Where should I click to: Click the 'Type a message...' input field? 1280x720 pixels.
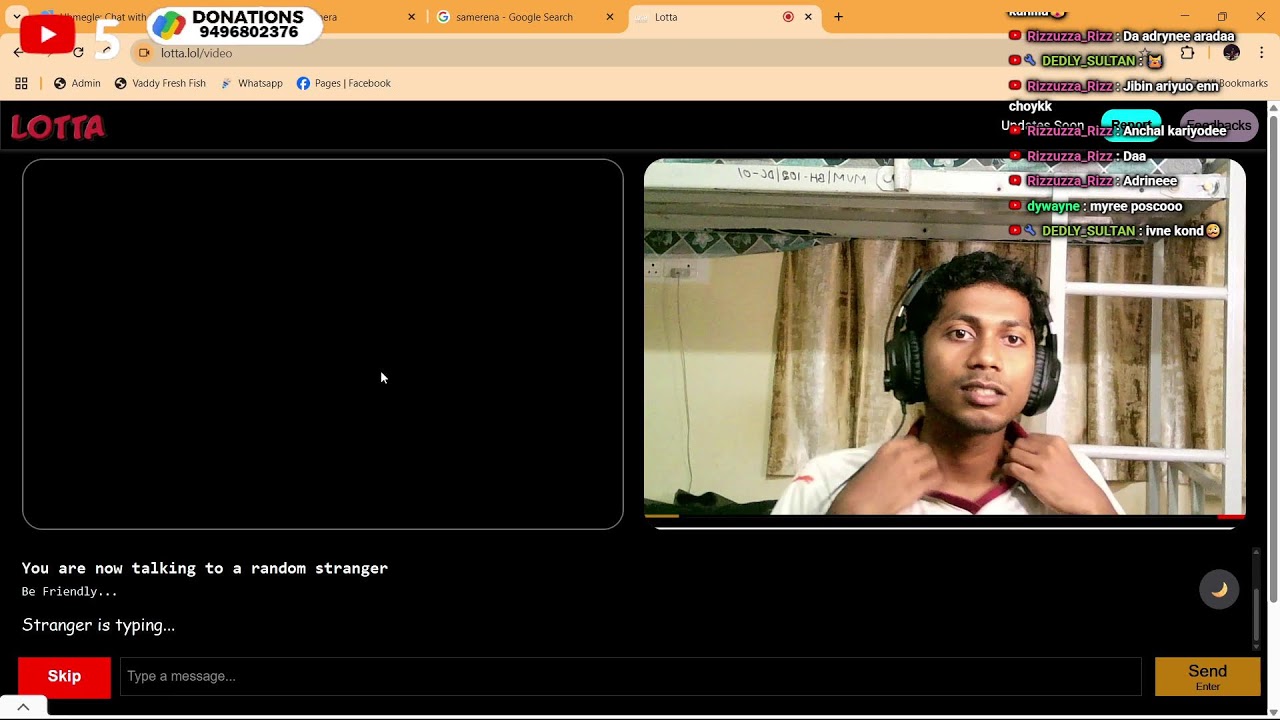(x=630, y=676)
